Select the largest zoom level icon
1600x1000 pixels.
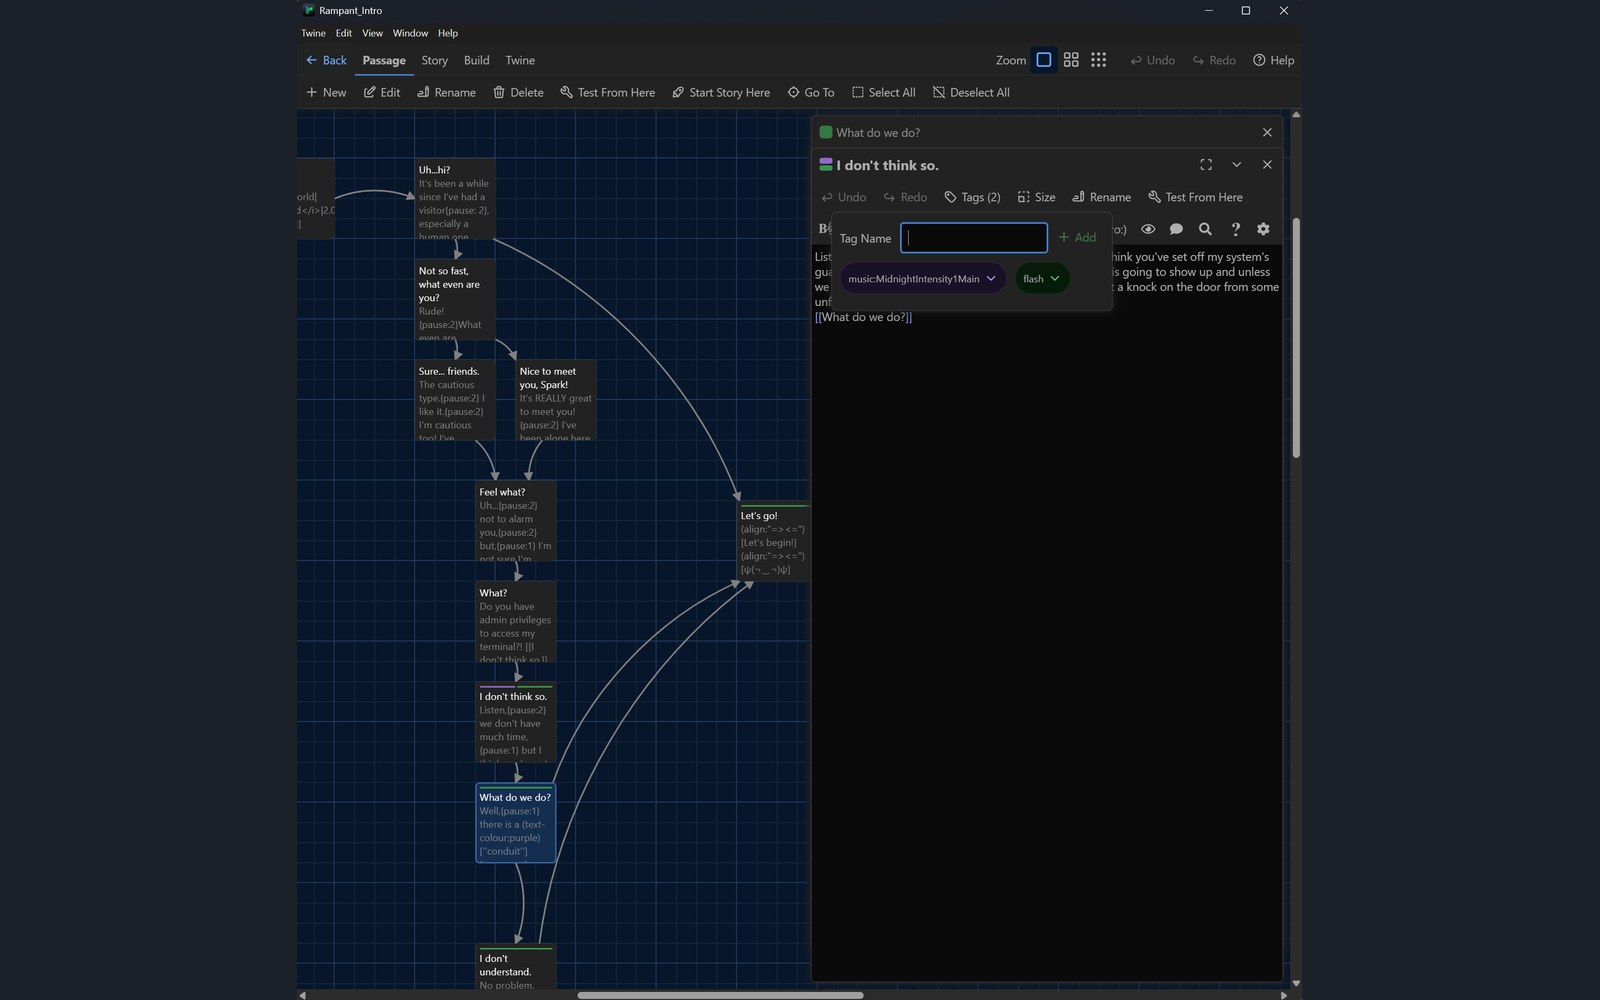[1043, 60]
